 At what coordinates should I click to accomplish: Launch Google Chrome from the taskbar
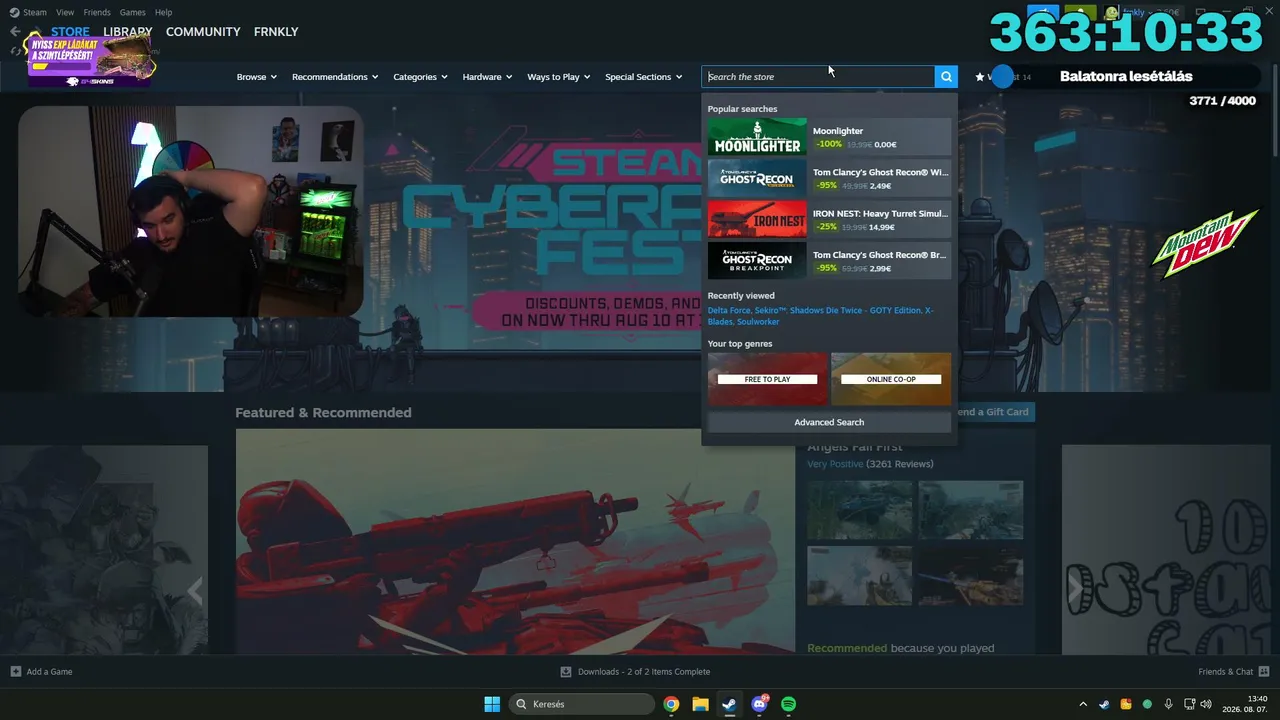[671, 704]
